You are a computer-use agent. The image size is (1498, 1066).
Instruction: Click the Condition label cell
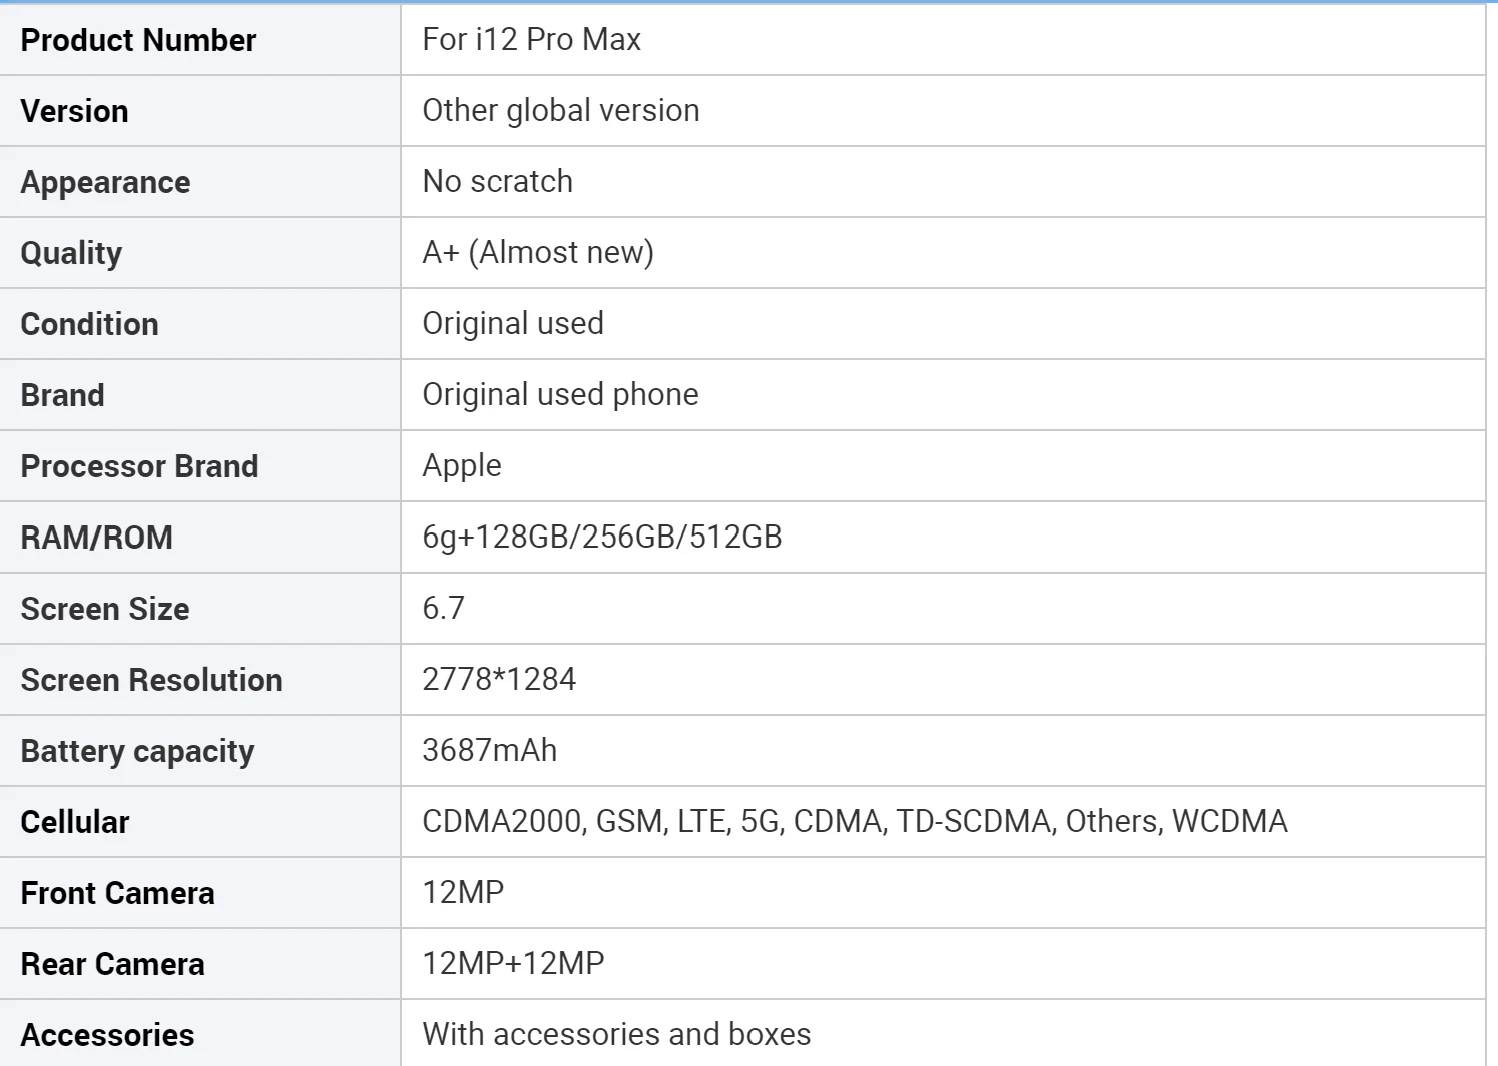[89, 324]
